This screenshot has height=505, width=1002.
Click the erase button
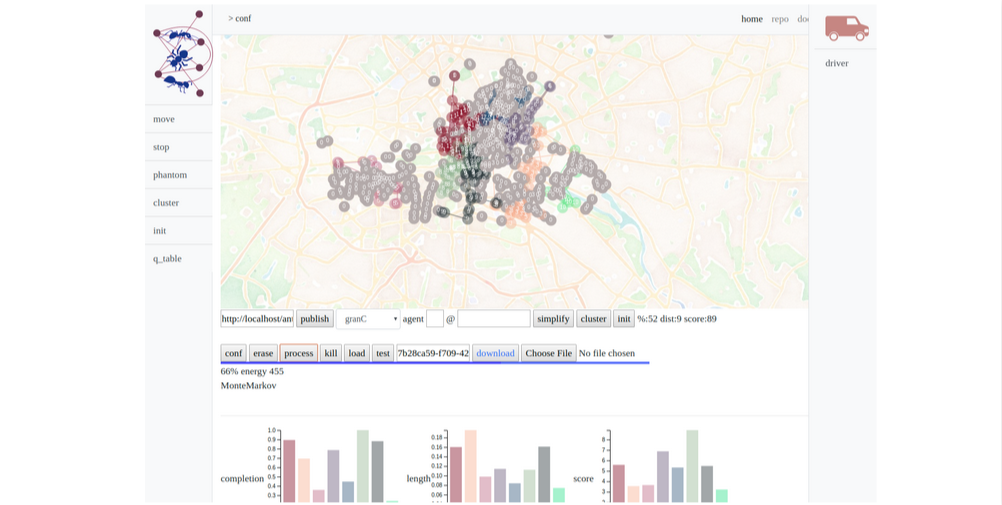coord(263,353)
